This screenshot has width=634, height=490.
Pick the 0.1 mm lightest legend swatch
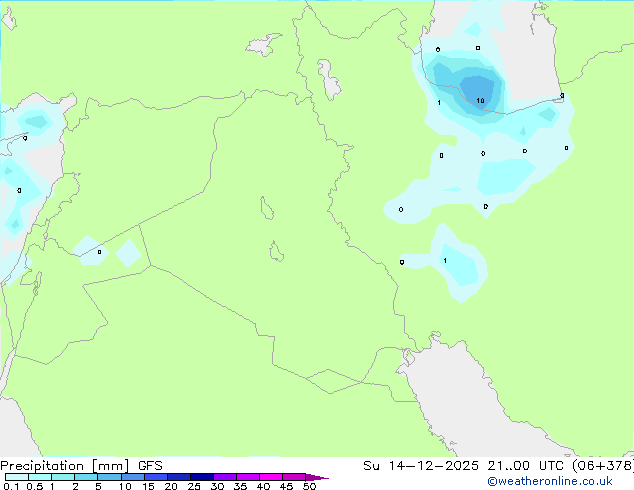(17, 477)
